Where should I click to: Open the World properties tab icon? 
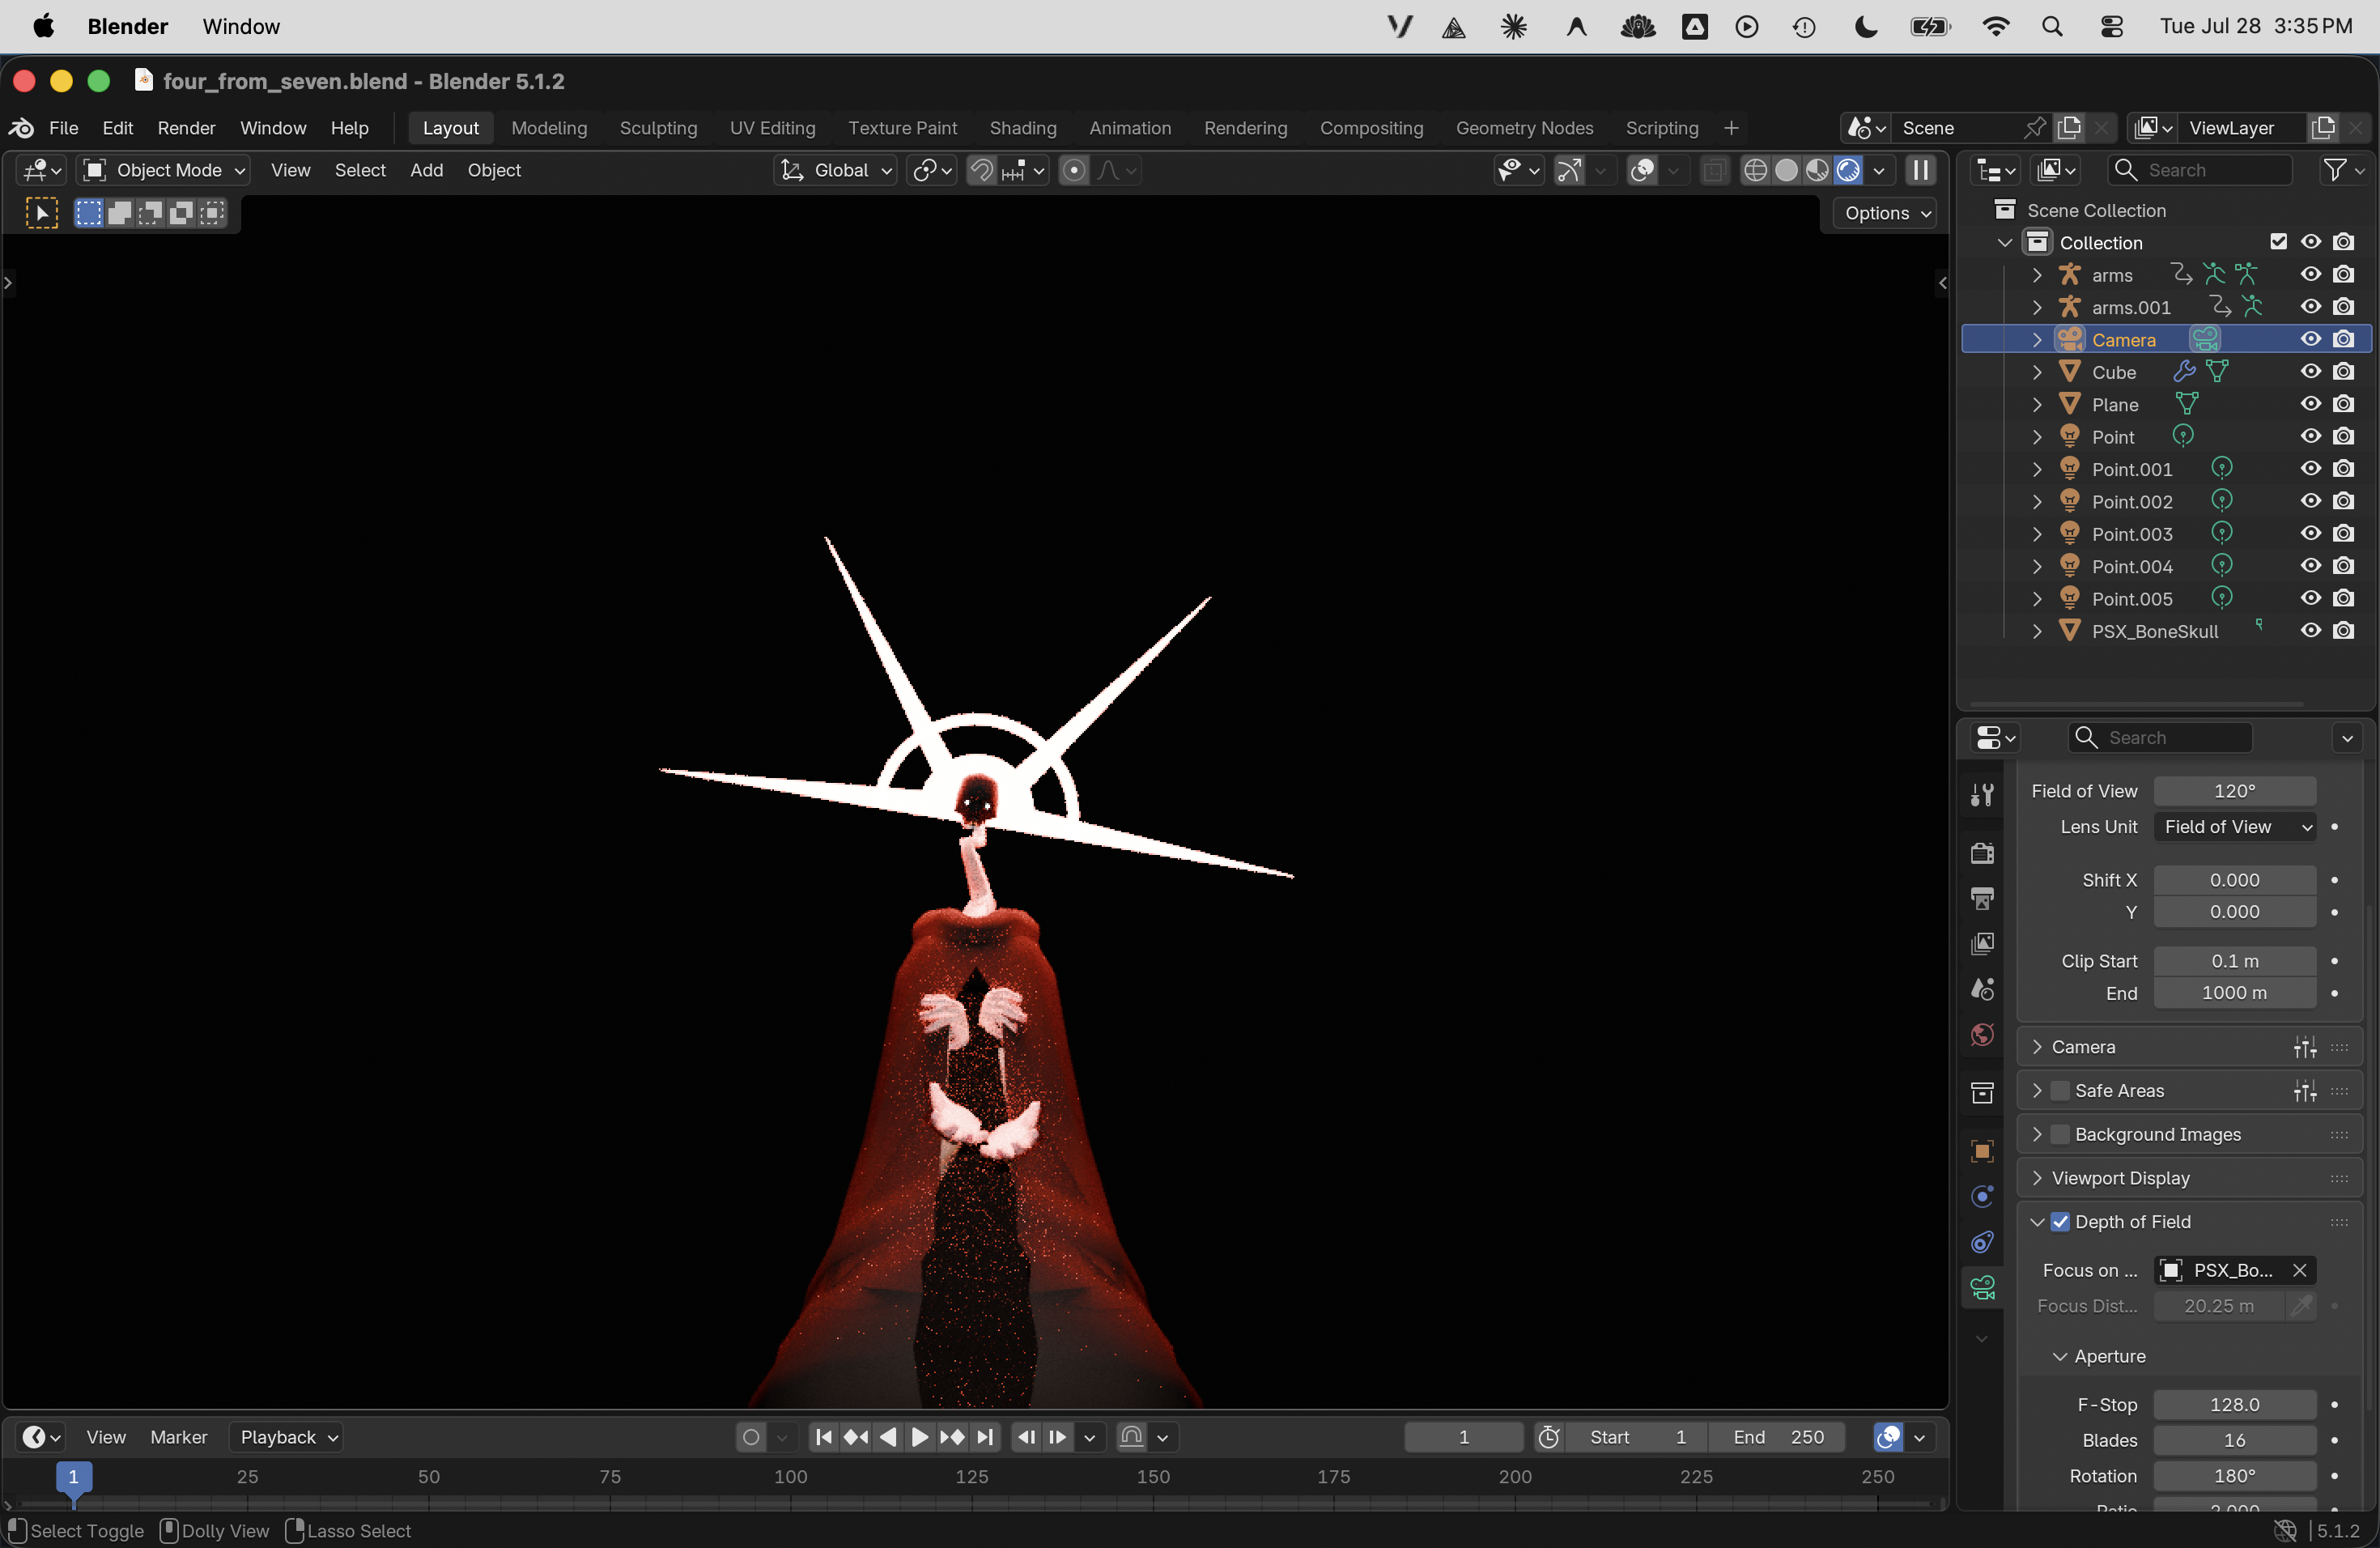pos(1982,1034)
